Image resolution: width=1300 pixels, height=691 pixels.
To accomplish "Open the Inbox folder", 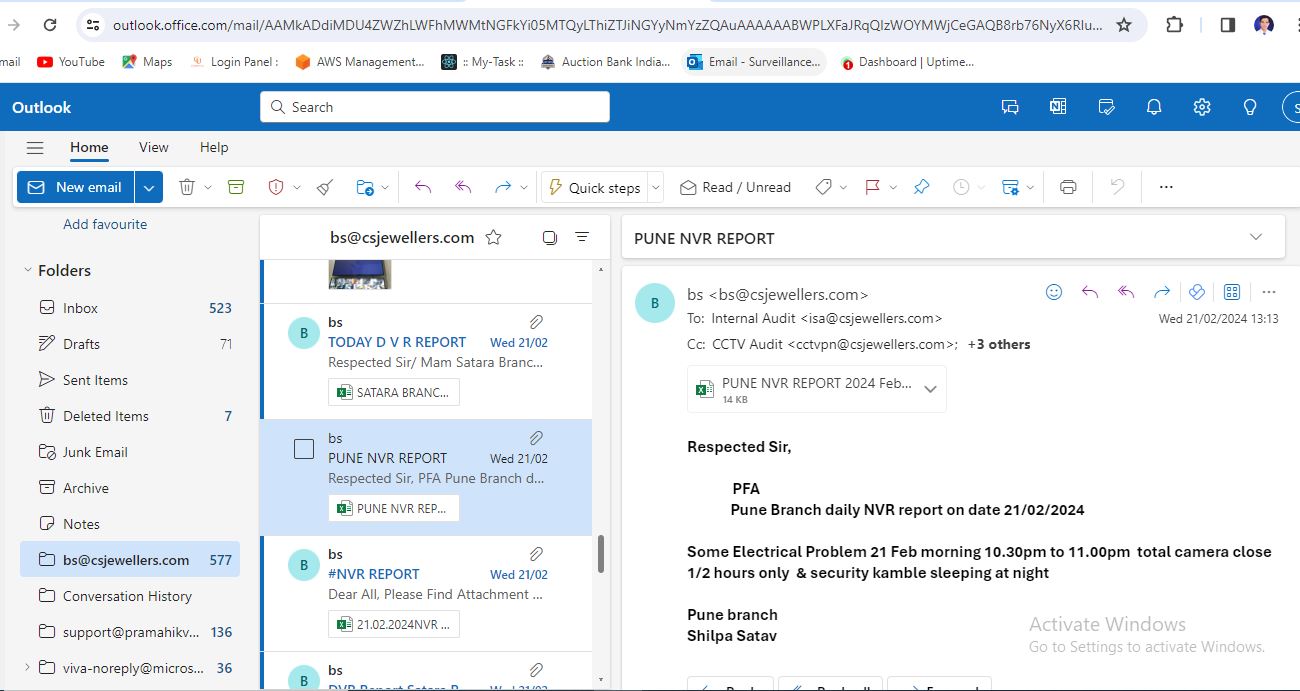I will (130, 308).
